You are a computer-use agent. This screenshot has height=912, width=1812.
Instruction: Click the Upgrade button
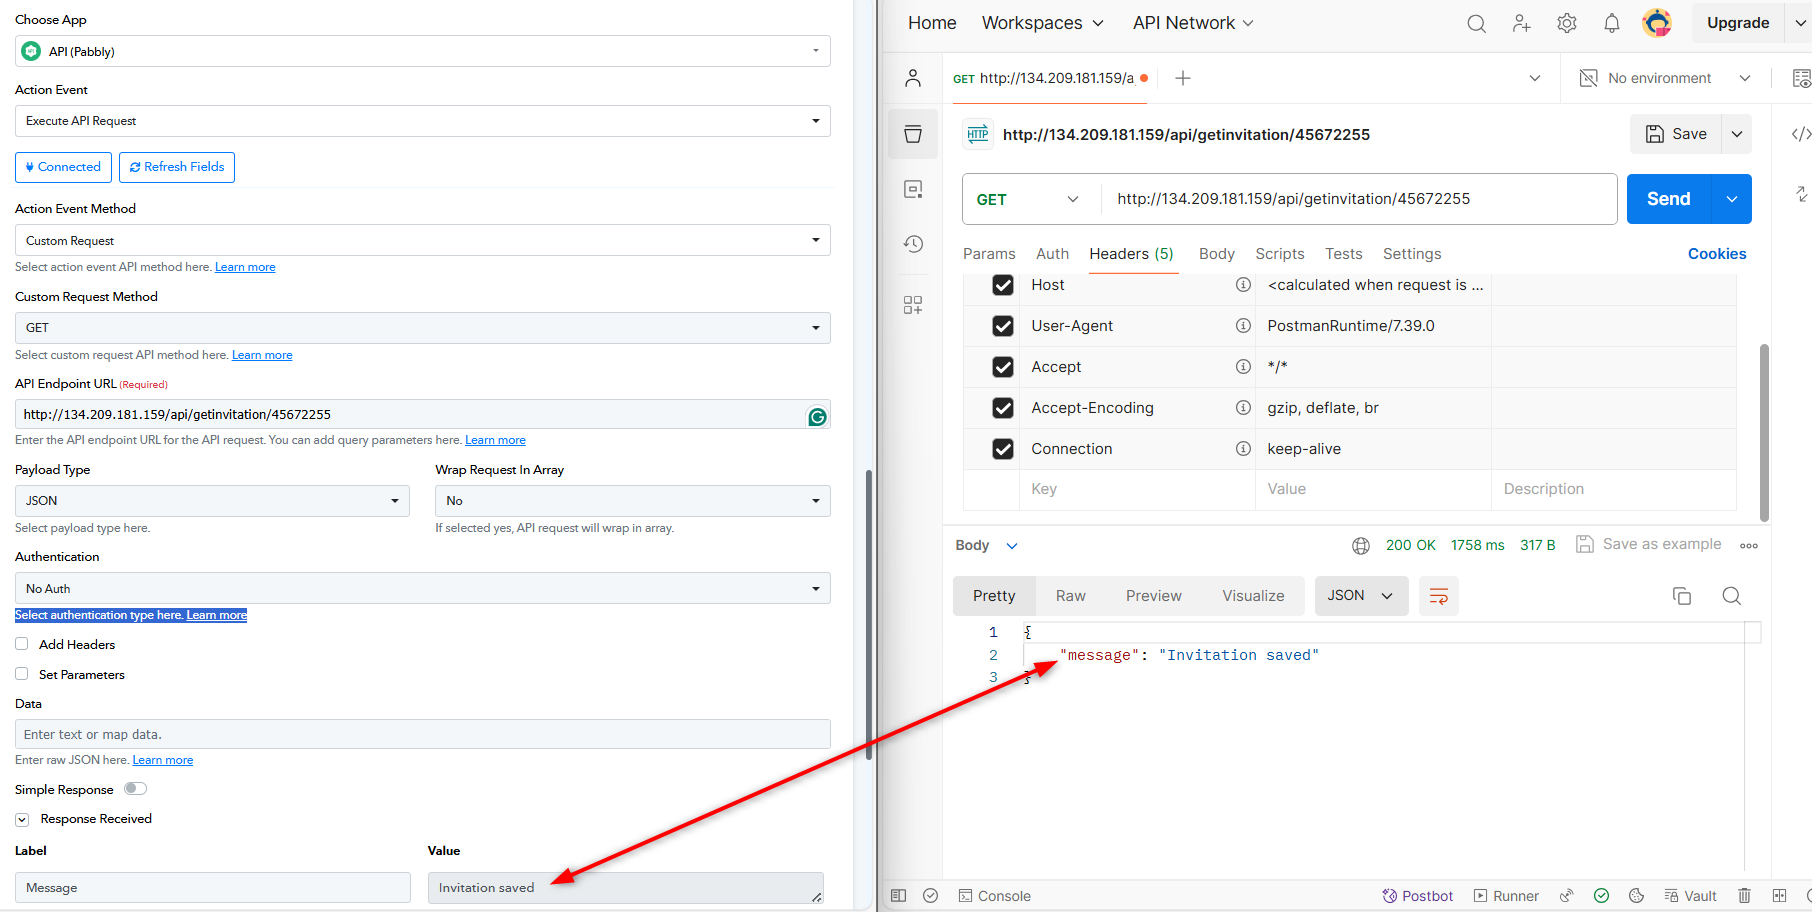pos(1738,23)
